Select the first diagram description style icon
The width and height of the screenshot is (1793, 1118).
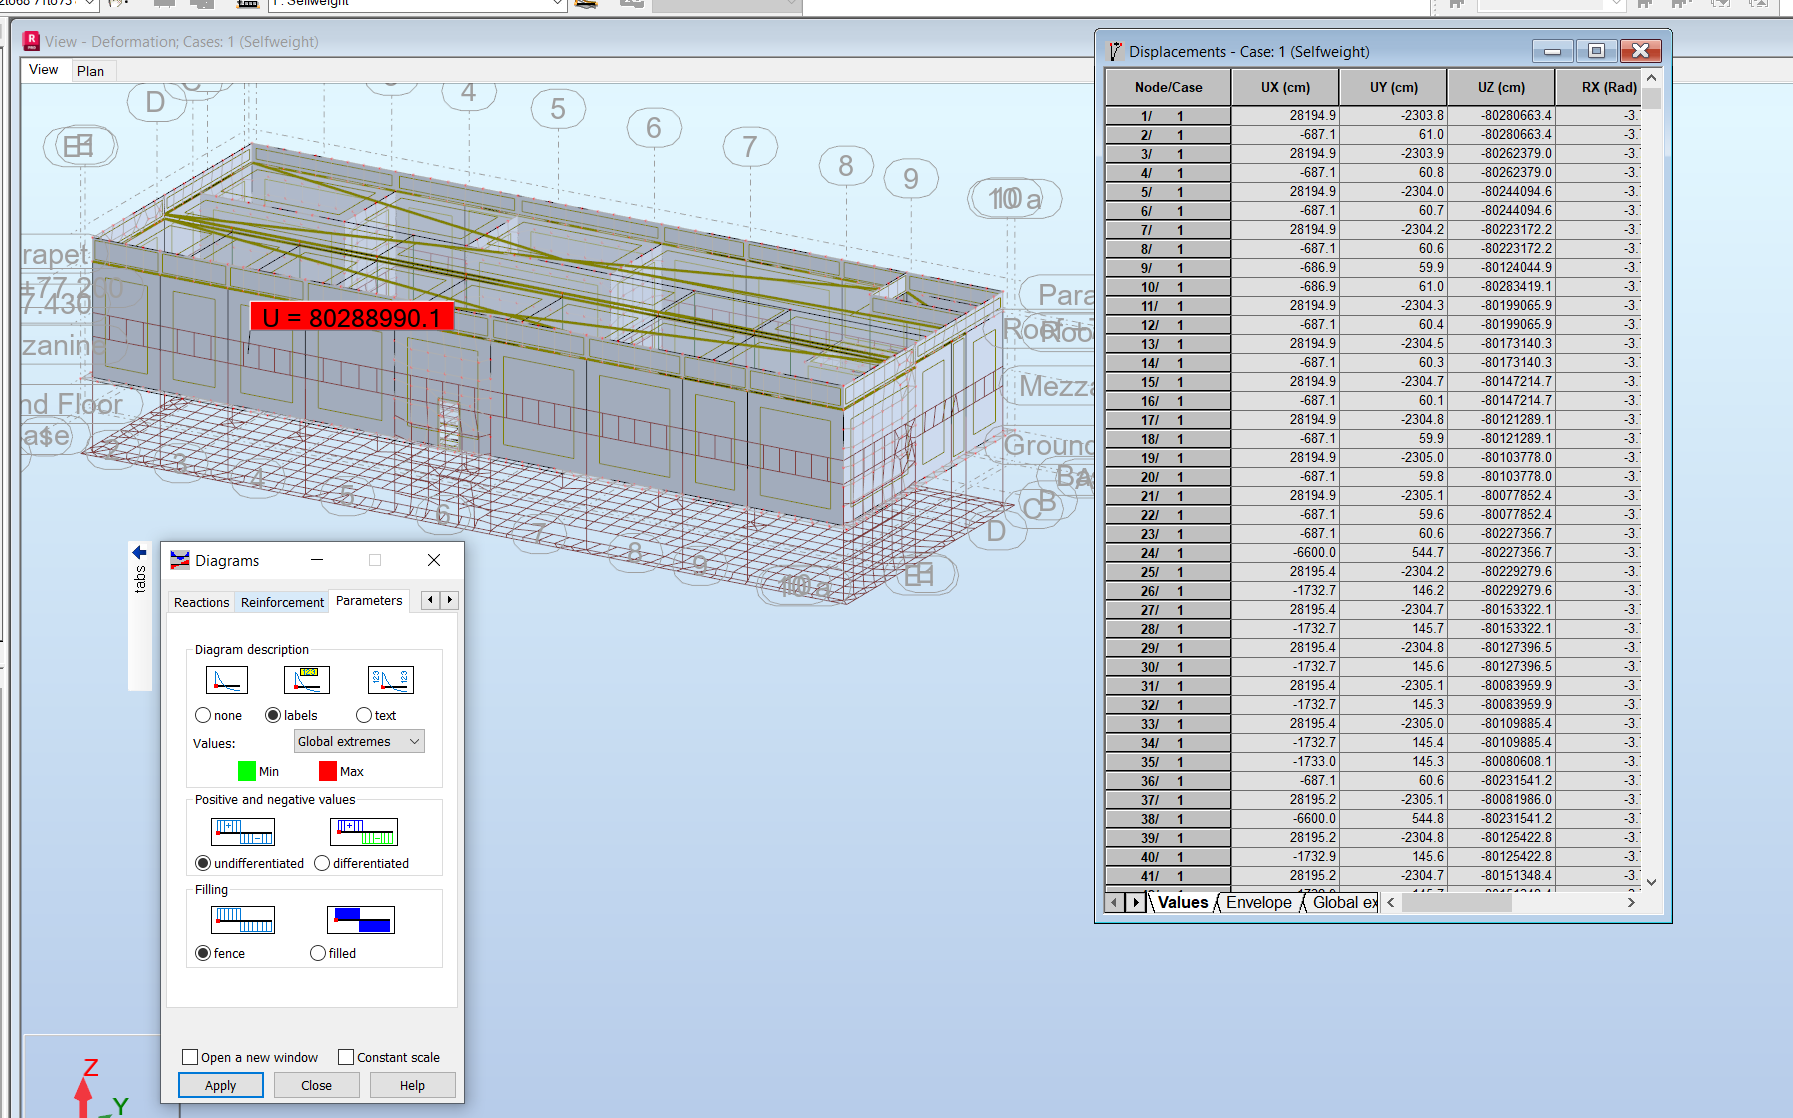click(226, 679)
